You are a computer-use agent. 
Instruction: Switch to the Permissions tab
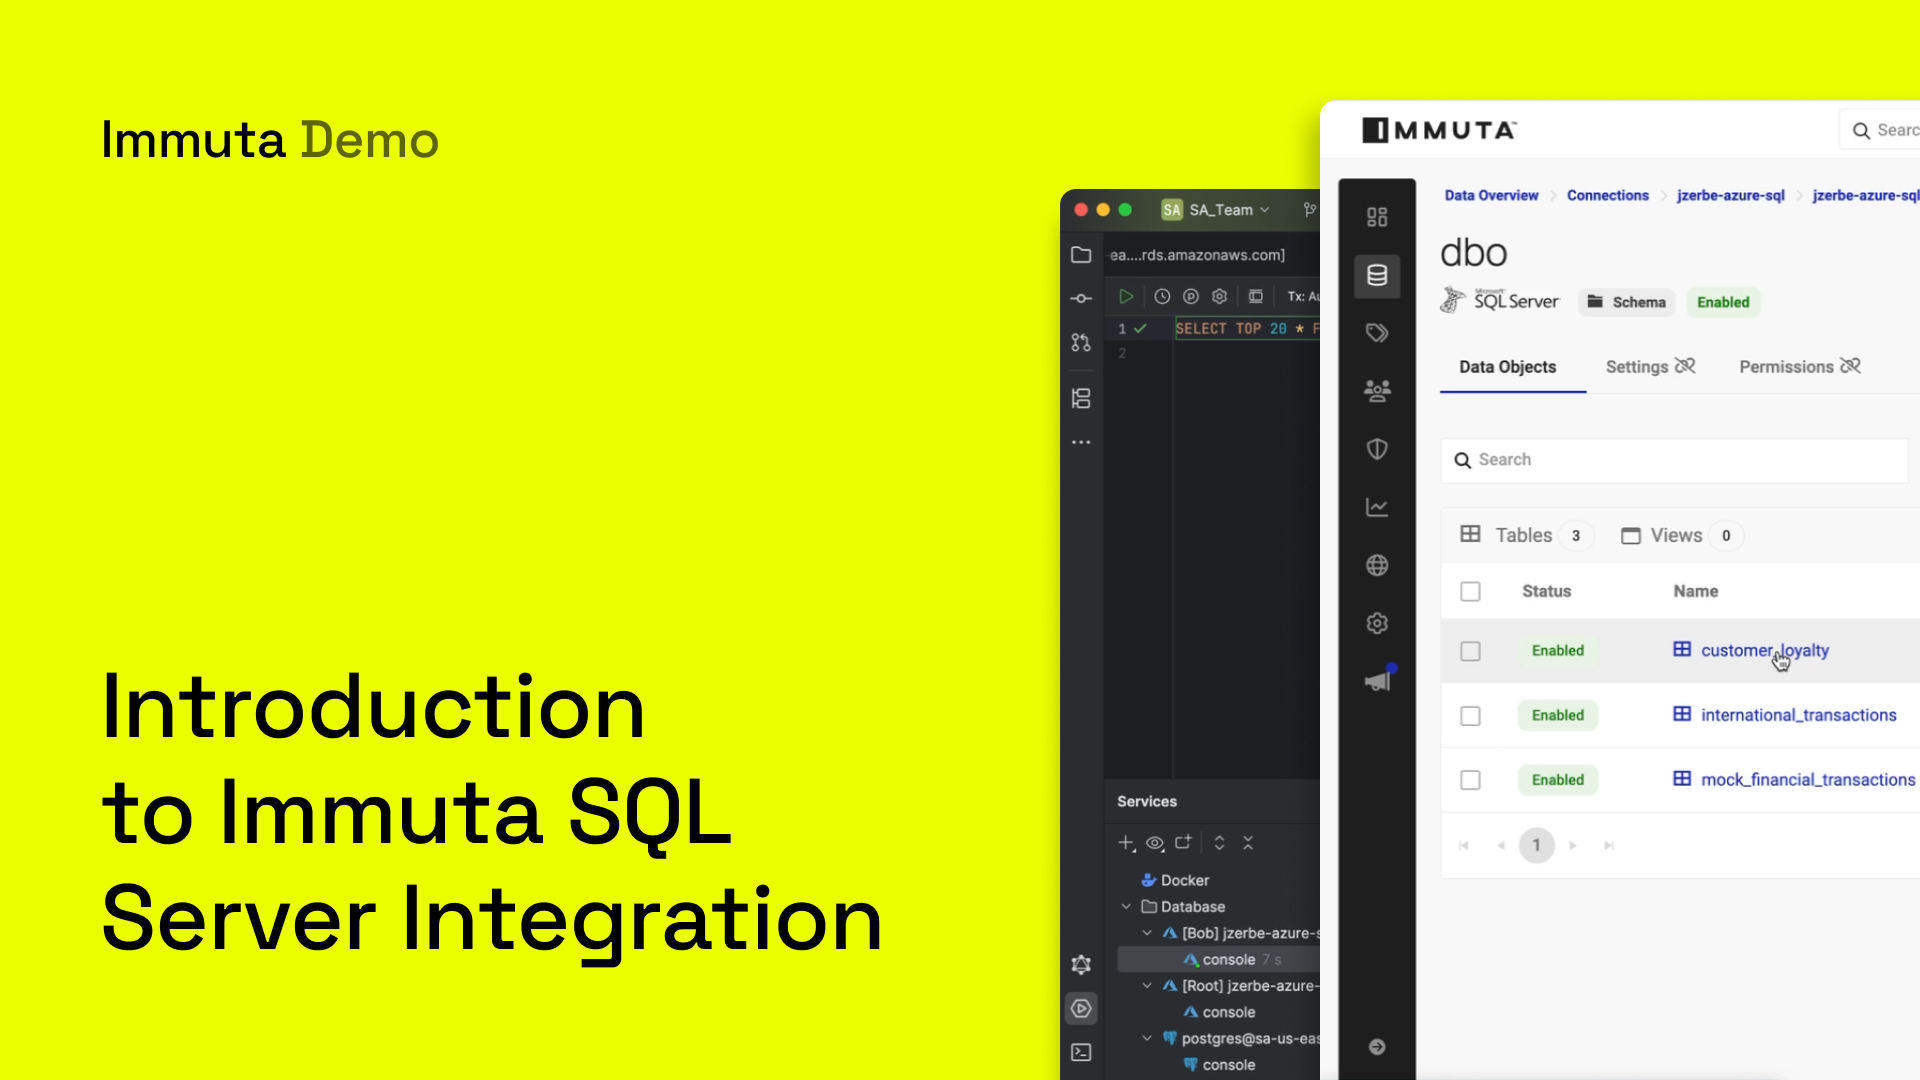click(x=1790, y=366)
